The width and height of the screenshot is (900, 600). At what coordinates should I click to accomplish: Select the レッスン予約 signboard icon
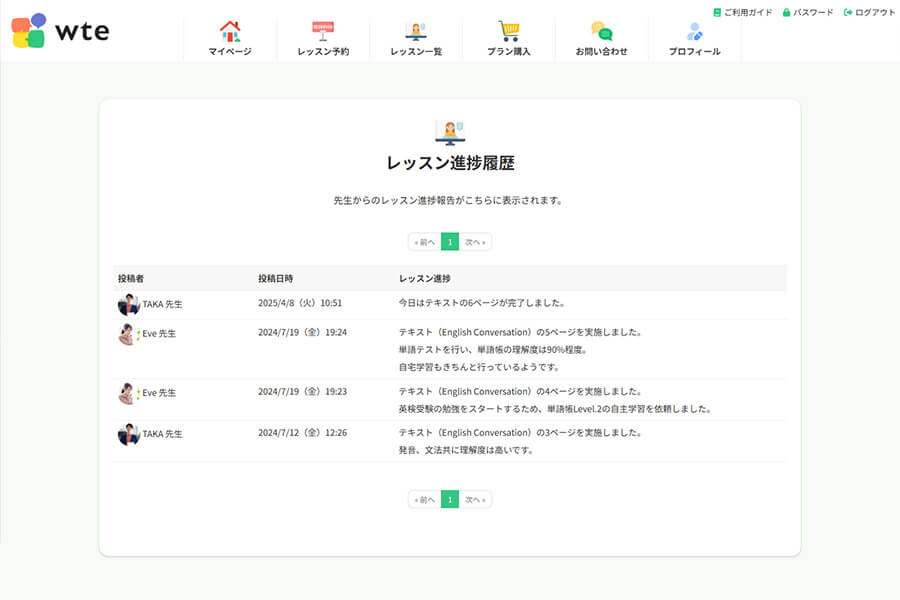pos(322,28)
